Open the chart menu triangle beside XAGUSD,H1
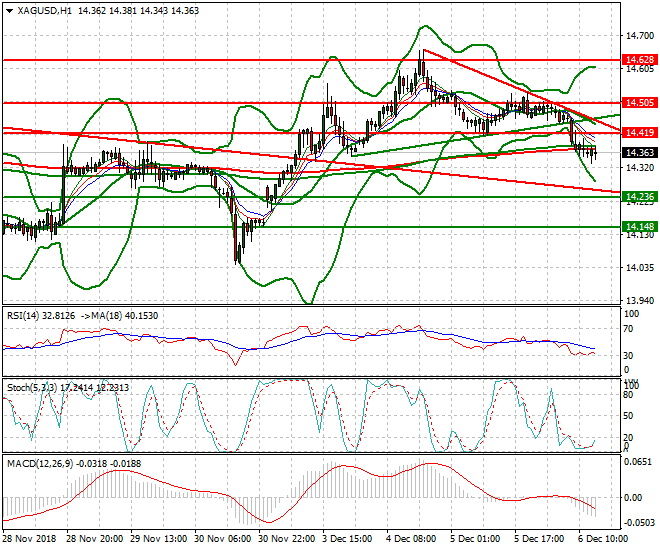This screenshot has width=660, height=550. click(10, 11)
